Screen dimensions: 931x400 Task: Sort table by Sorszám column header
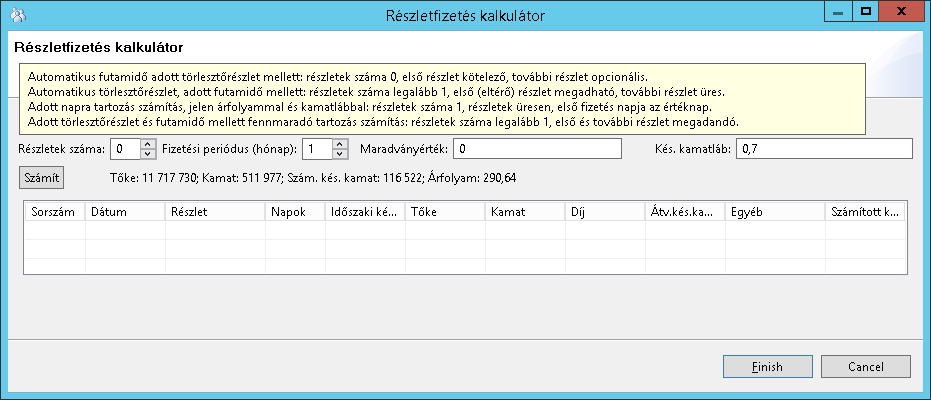[55, 212]
